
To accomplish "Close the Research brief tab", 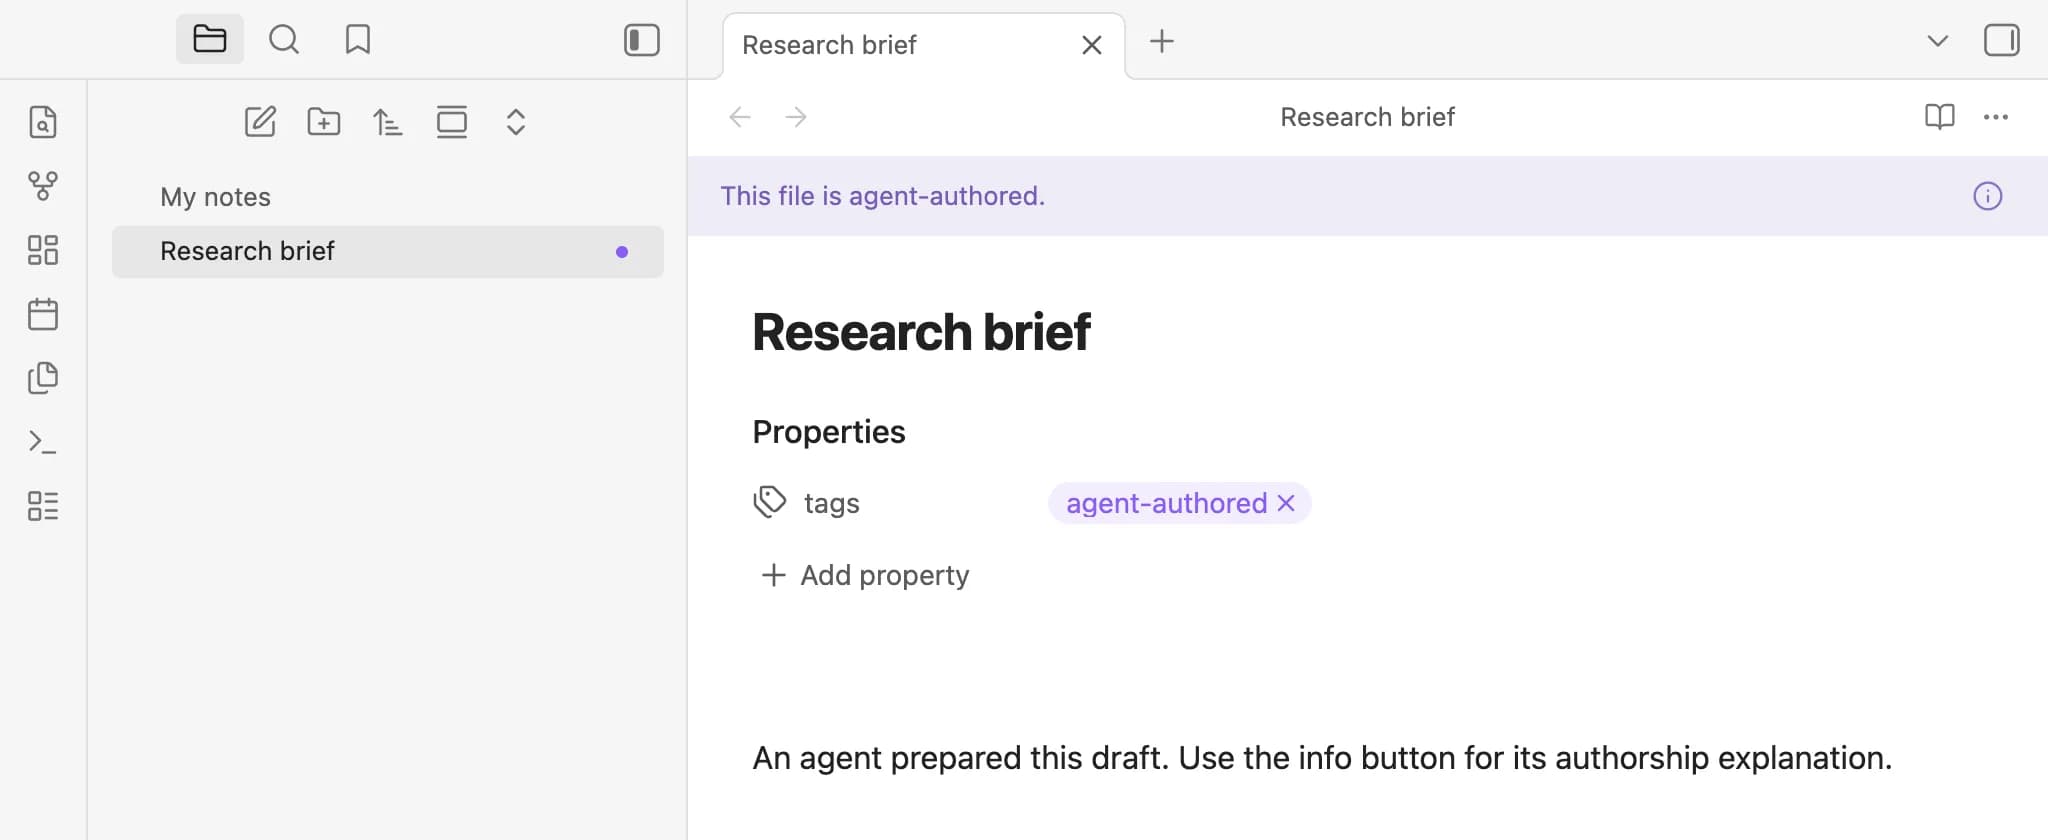I will [1092, 45].
